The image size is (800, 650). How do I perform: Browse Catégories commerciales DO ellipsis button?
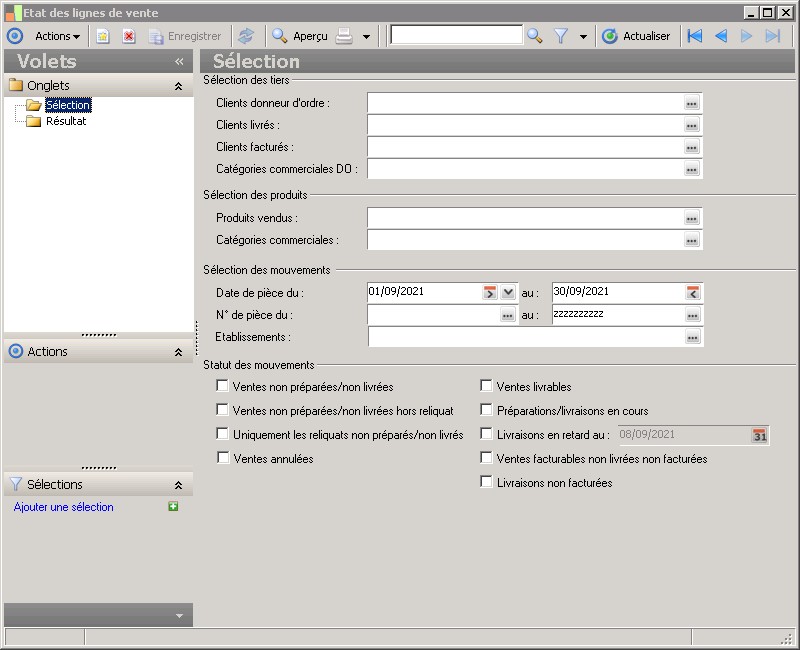coord(691,169)
